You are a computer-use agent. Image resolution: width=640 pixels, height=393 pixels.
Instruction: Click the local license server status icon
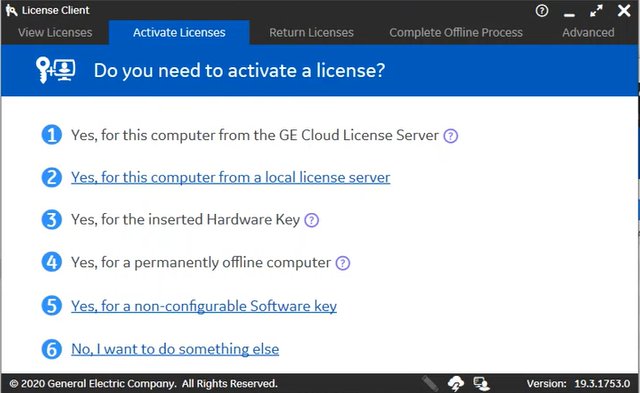tap(482, 384)
